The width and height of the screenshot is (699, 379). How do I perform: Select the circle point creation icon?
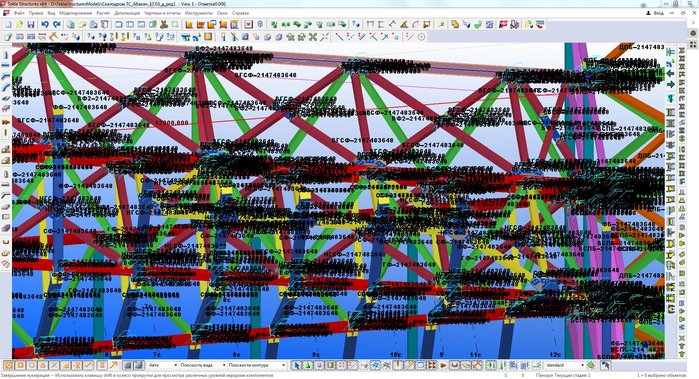click(x=421, y=37)
